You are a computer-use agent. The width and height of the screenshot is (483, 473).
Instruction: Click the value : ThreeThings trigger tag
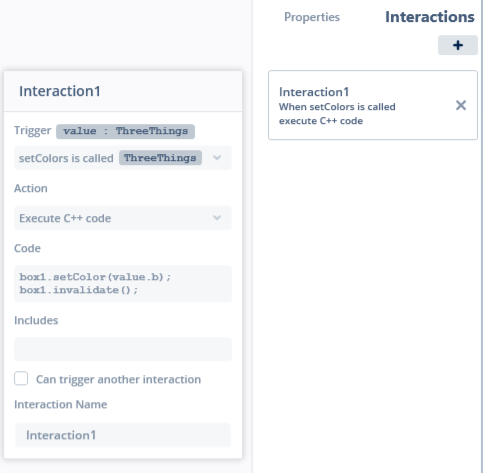coord(125,131)
